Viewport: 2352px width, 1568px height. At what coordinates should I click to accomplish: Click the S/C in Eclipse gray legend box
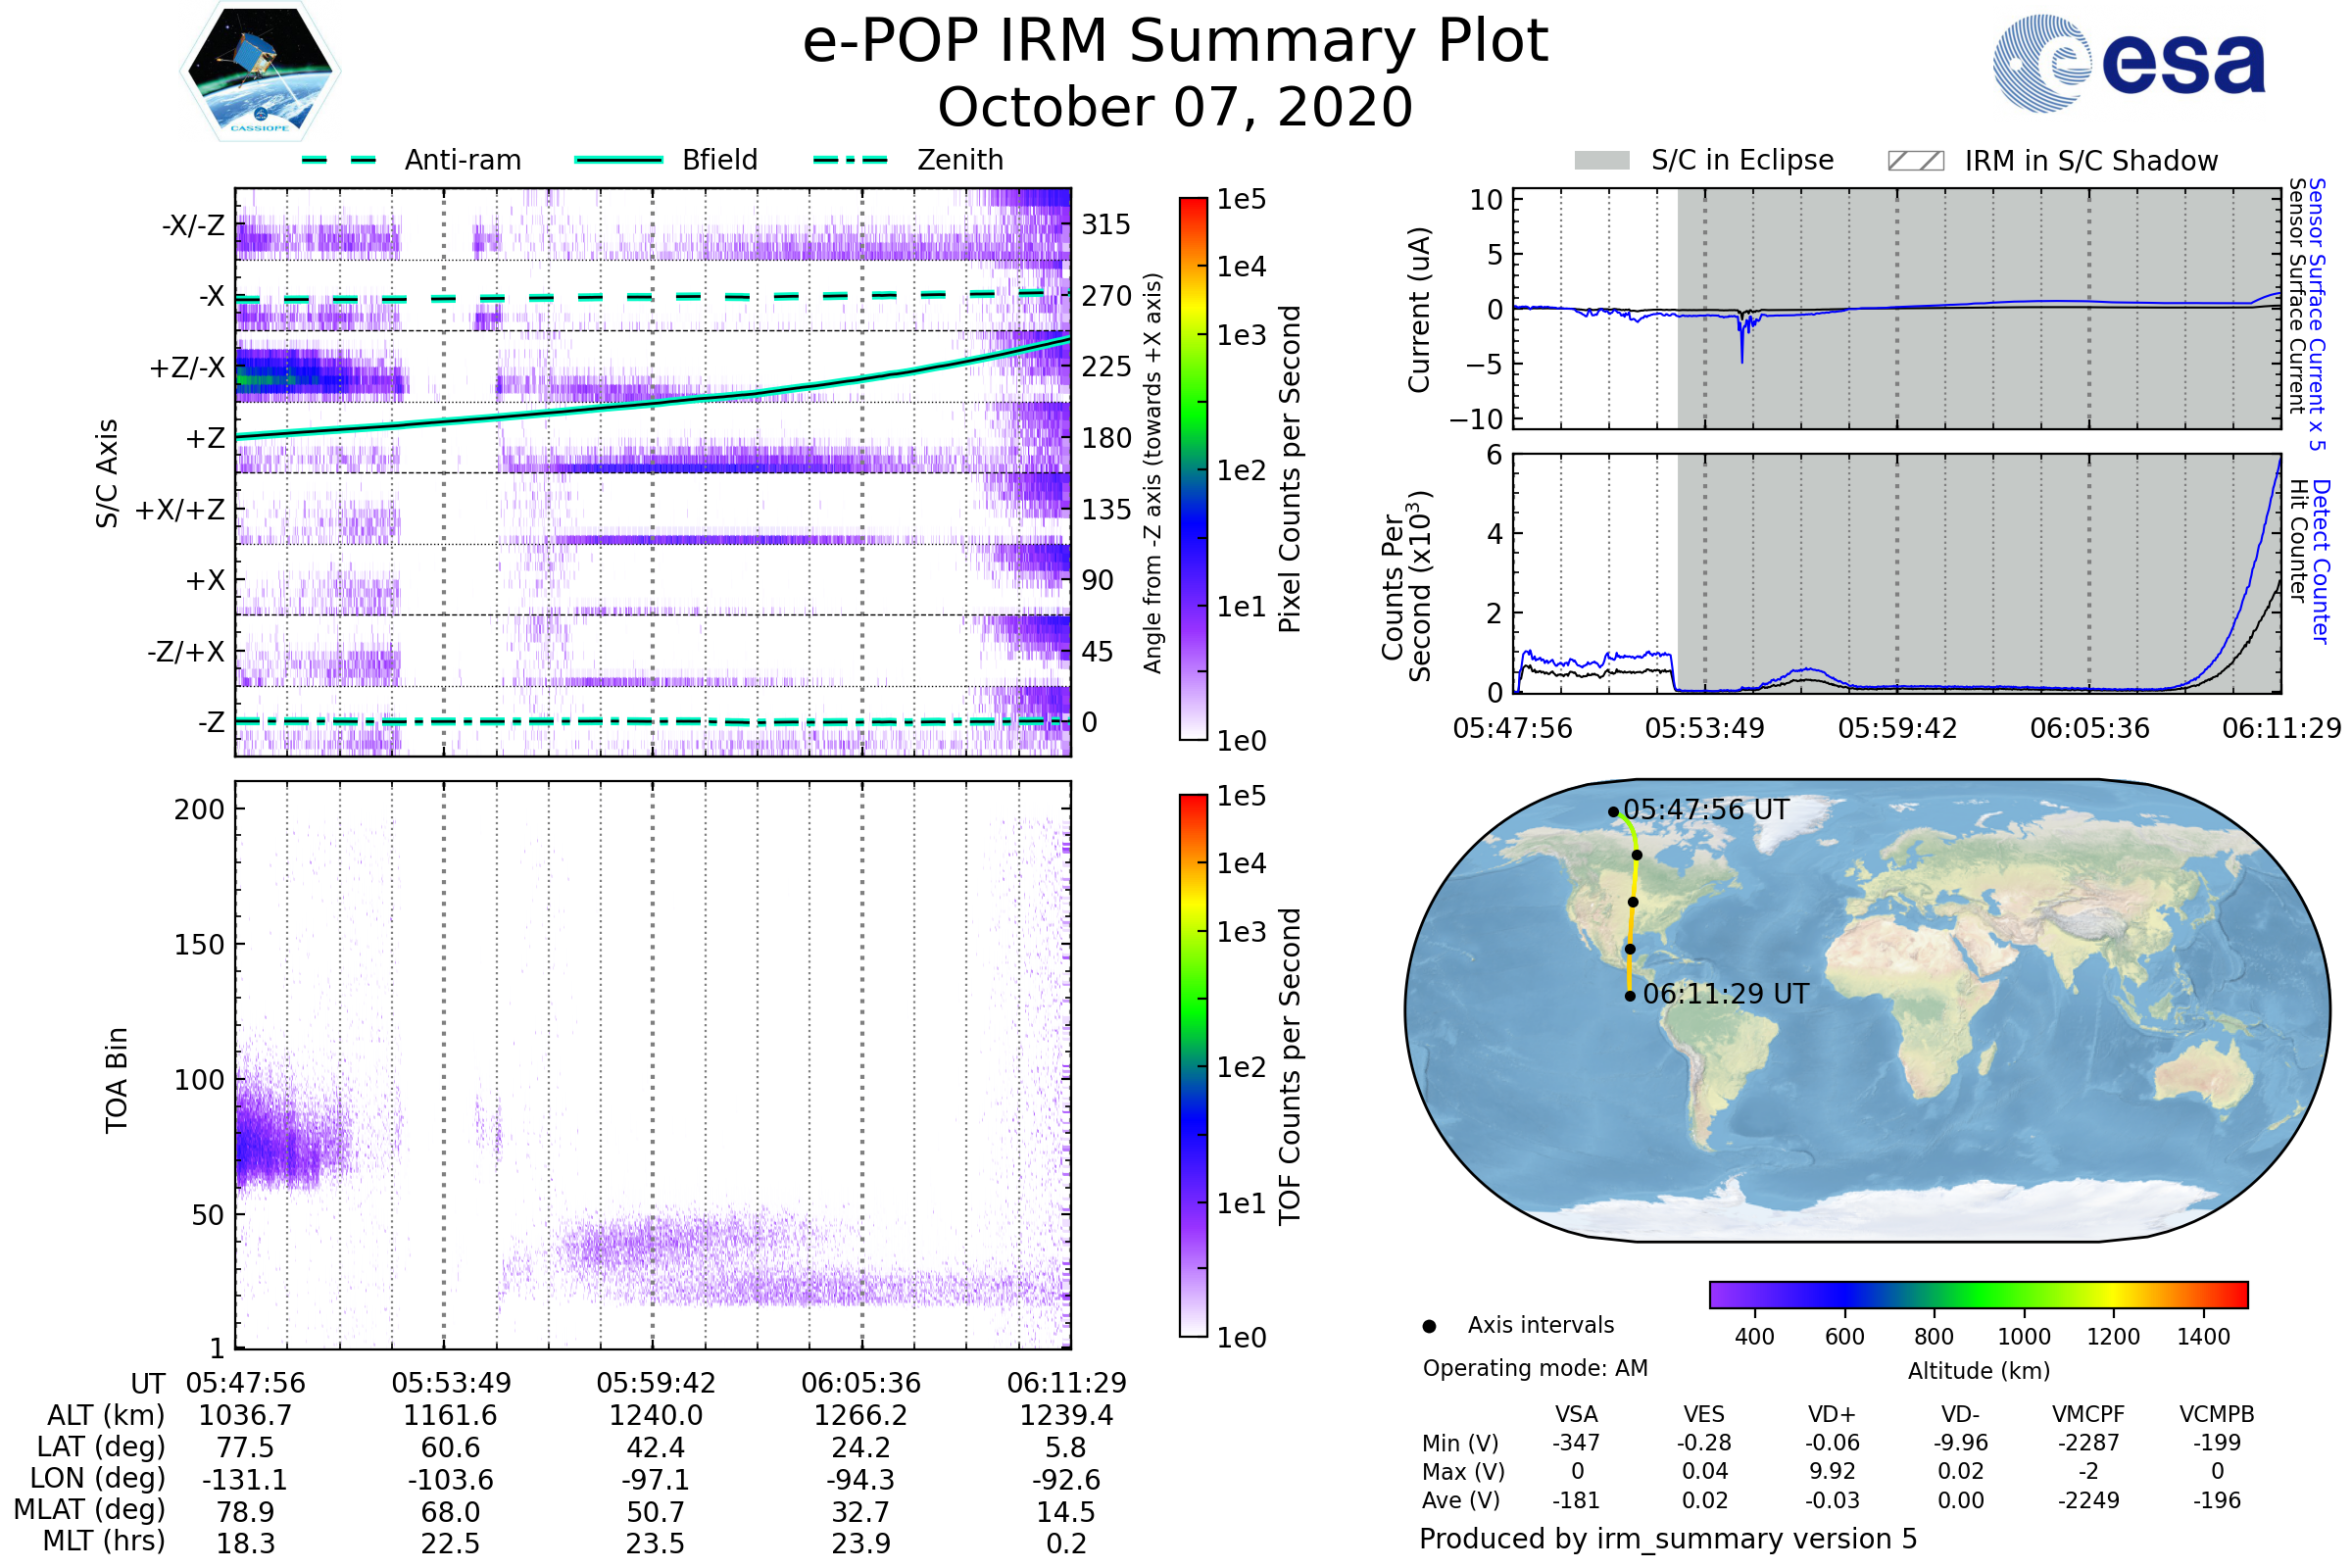click(1601, 161)
